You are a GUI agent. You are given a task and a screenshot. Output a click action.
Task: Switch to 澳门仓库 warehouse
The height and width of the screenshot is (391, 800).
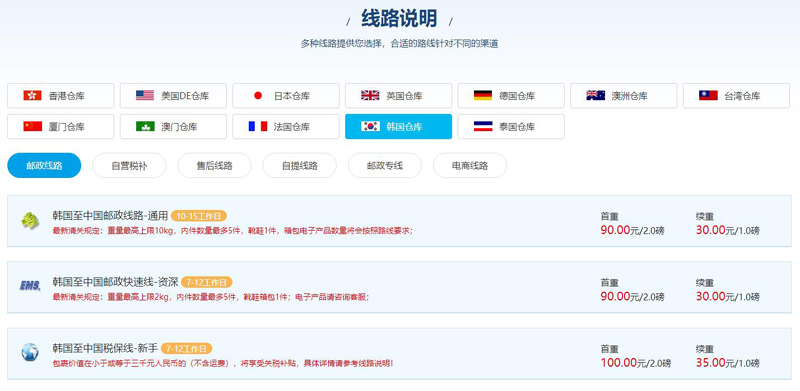(173, 127)
